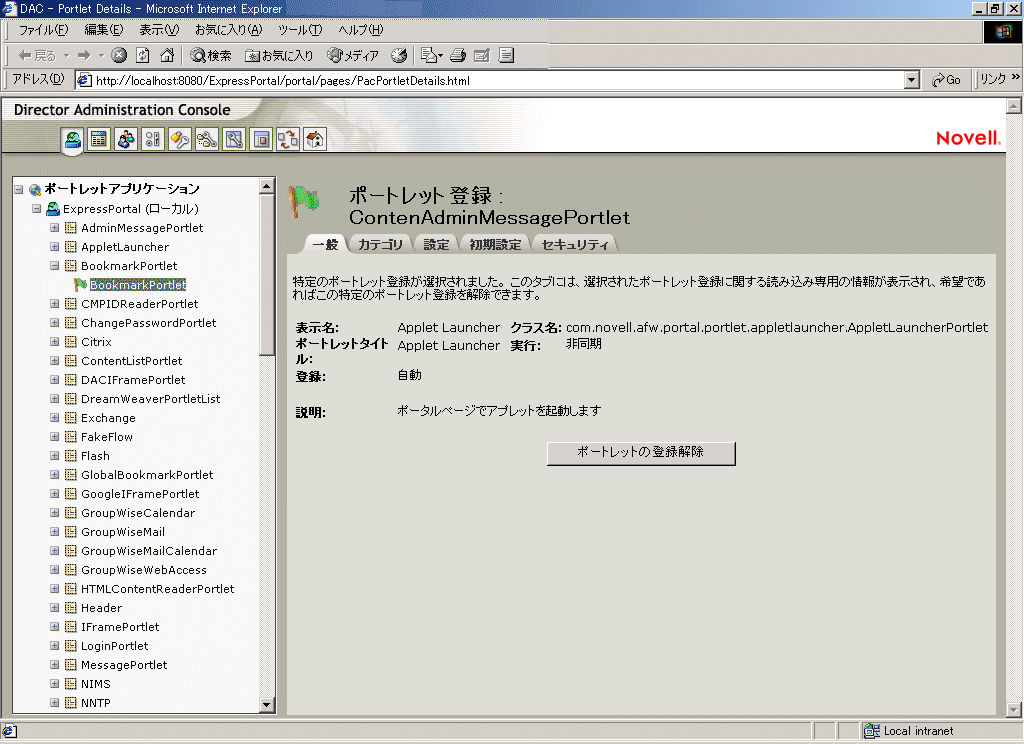Select the highlighted BookmarkPortlet registration item

pos(138,285)
